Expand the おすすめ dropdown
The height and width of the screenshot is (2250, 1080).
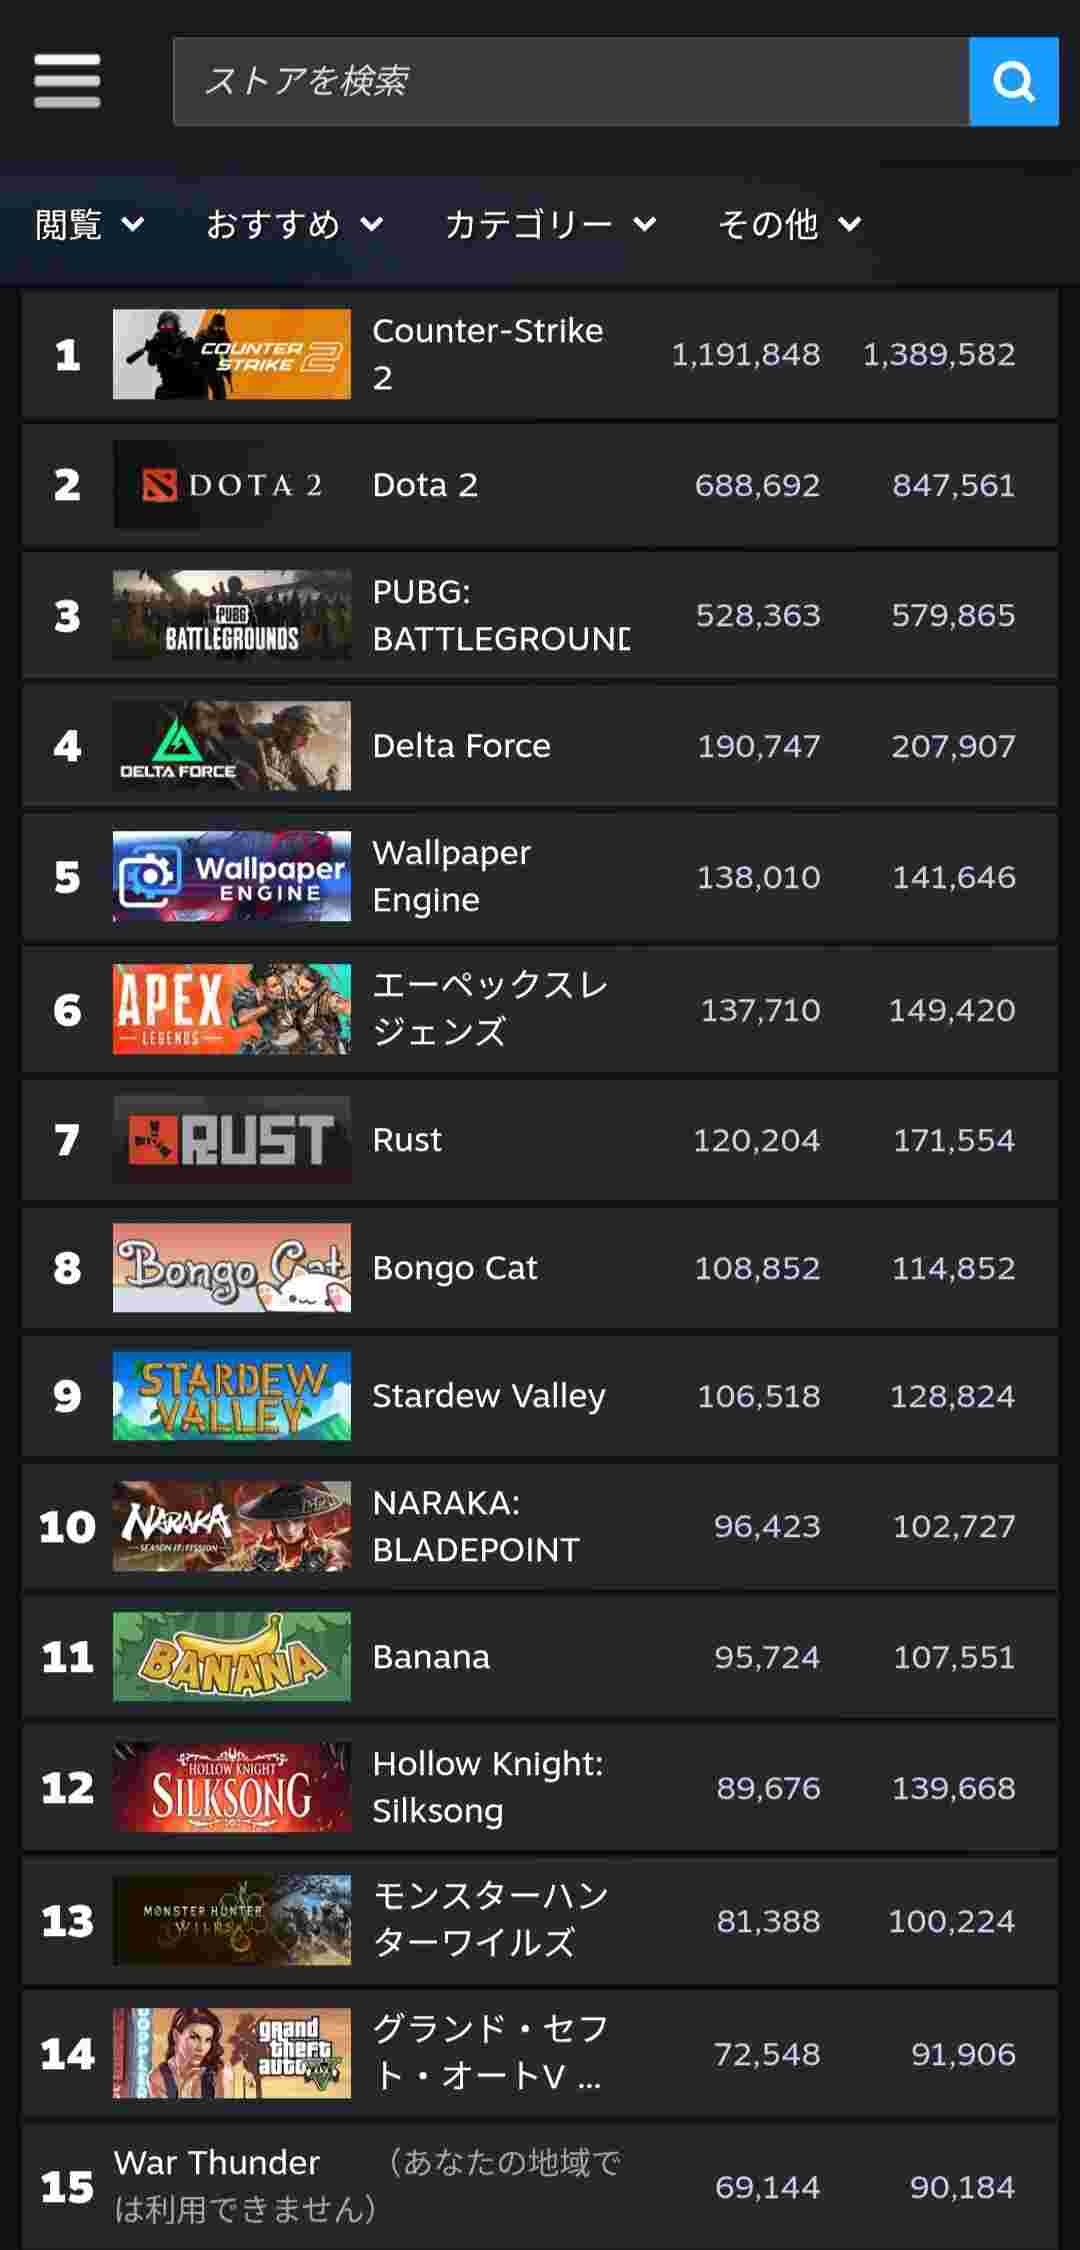coord(294,224)
